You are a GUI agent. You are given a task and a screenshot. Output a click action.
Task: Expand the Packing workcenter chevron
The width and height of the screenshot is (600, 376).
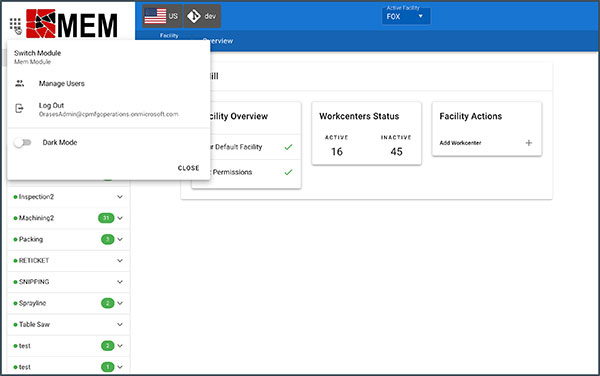pos(120,239)
